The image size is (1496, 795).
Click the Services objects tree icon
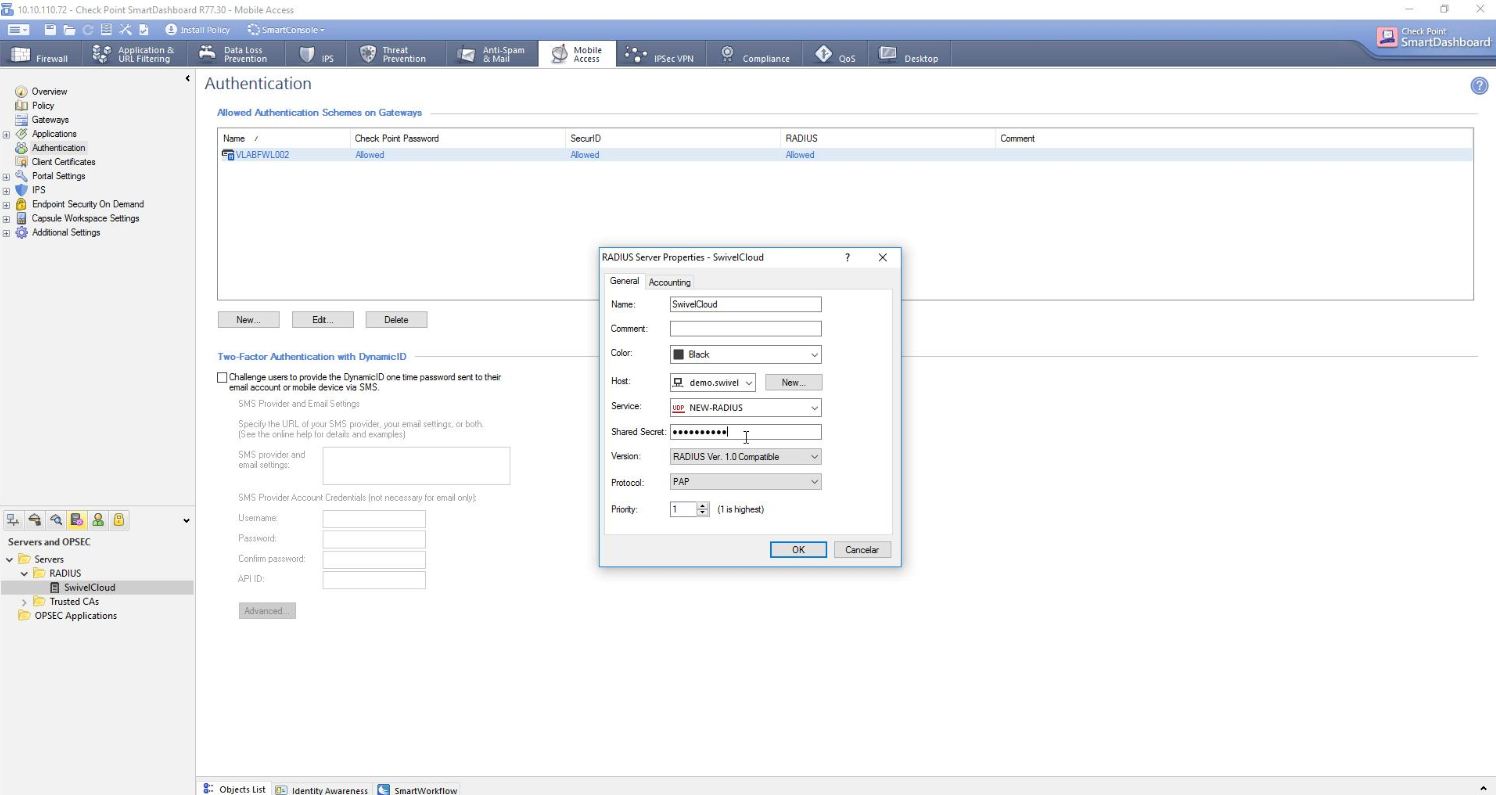tap(35, 520)
